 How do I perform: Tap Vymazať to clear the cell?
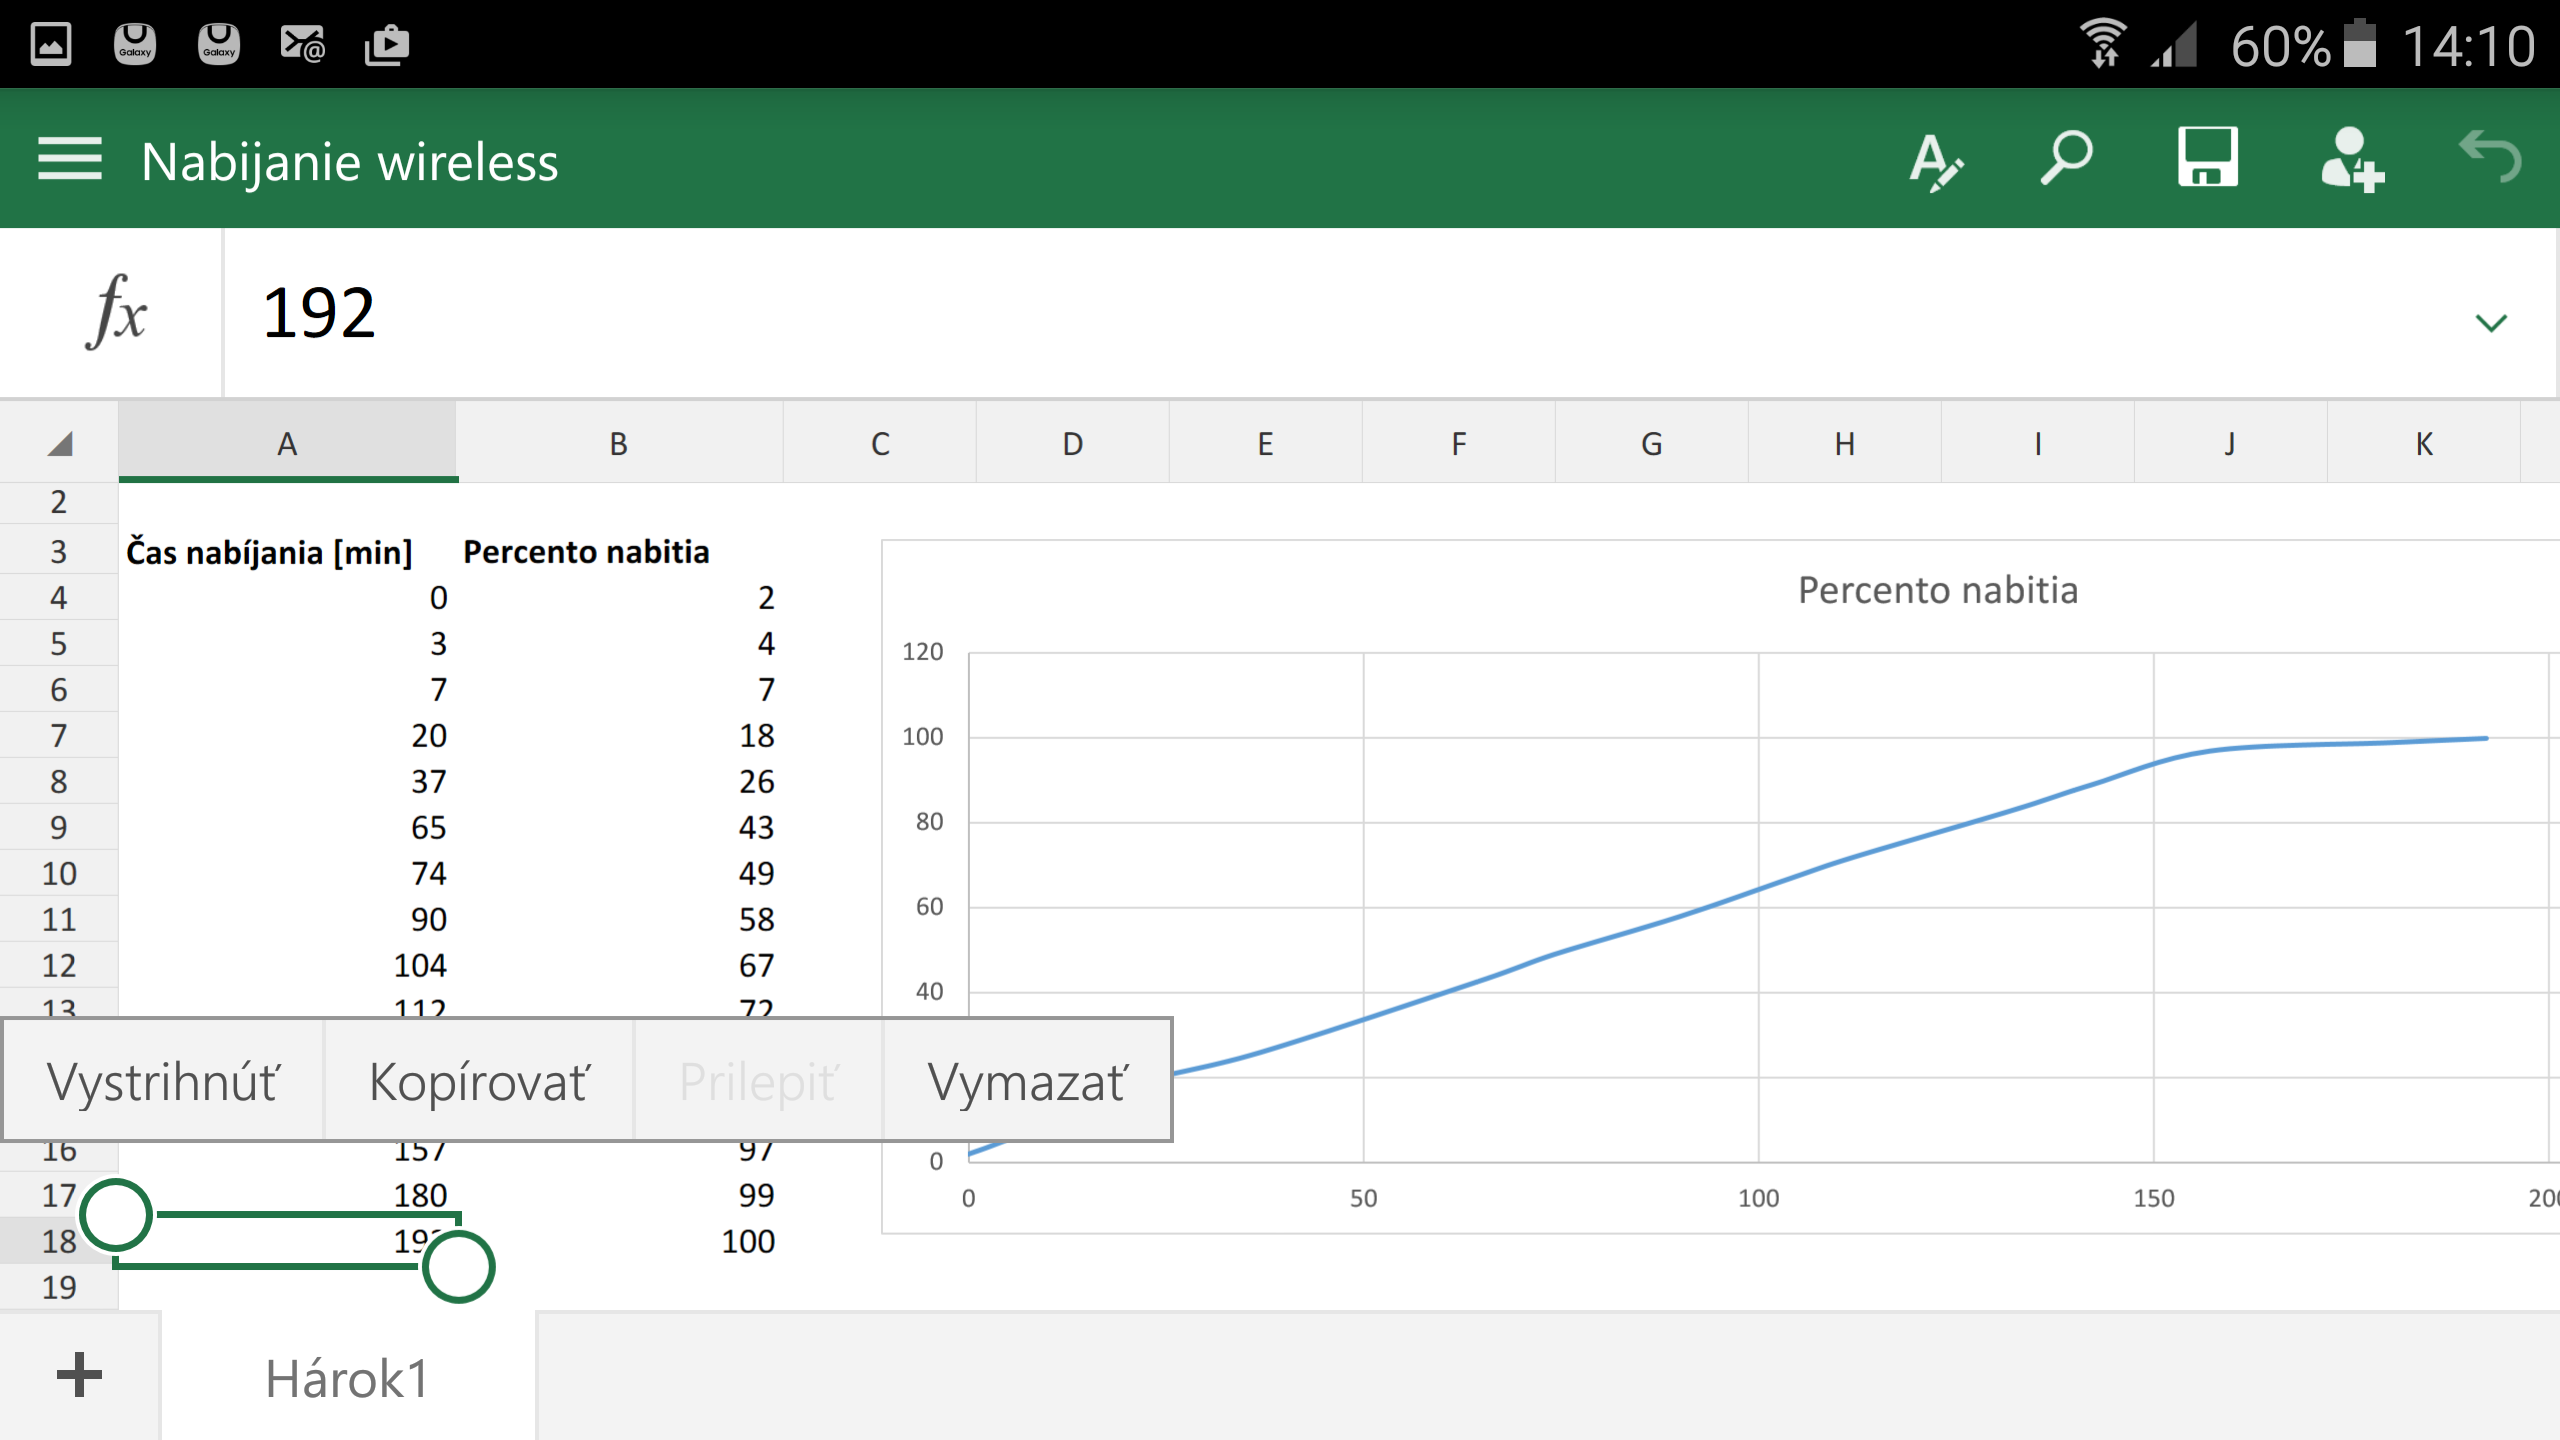click(x=1027, y=1082)
